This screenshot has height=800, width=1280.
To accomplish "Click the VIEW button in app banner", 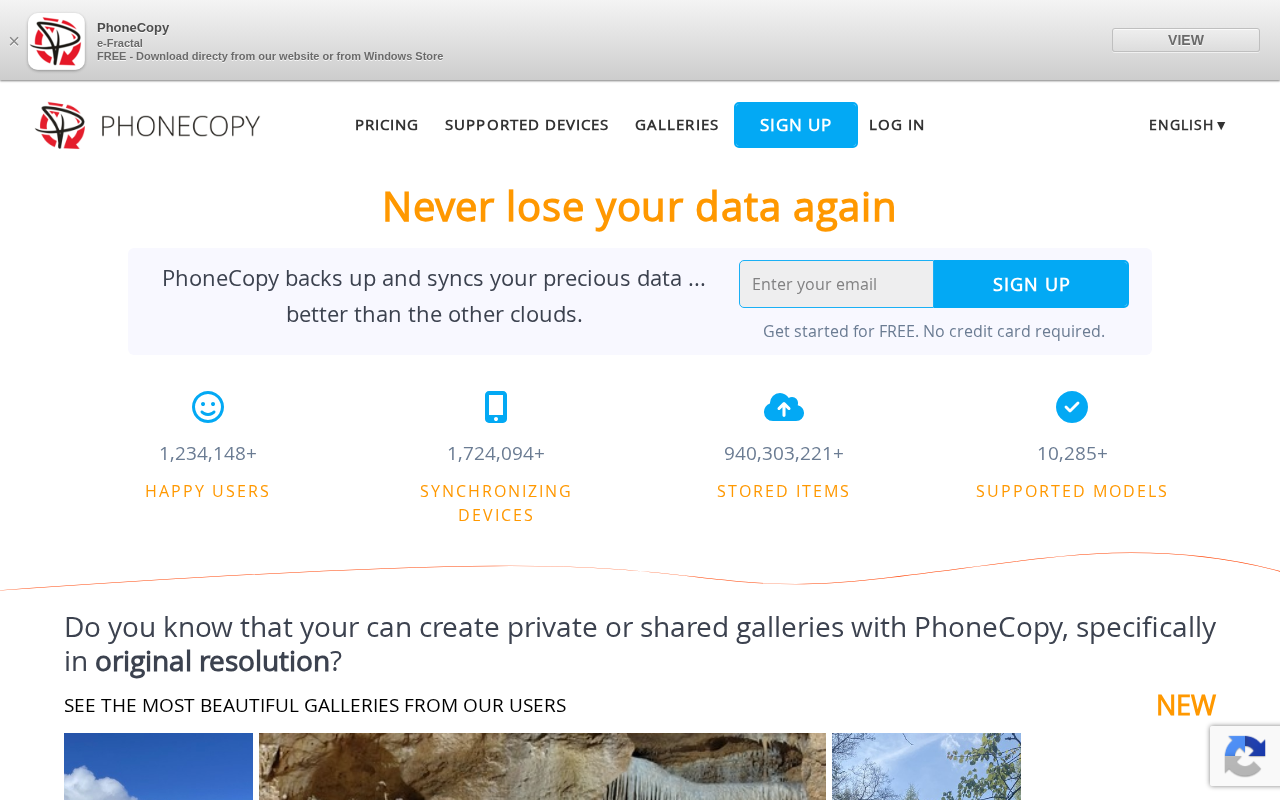I will coord(1186,40).
